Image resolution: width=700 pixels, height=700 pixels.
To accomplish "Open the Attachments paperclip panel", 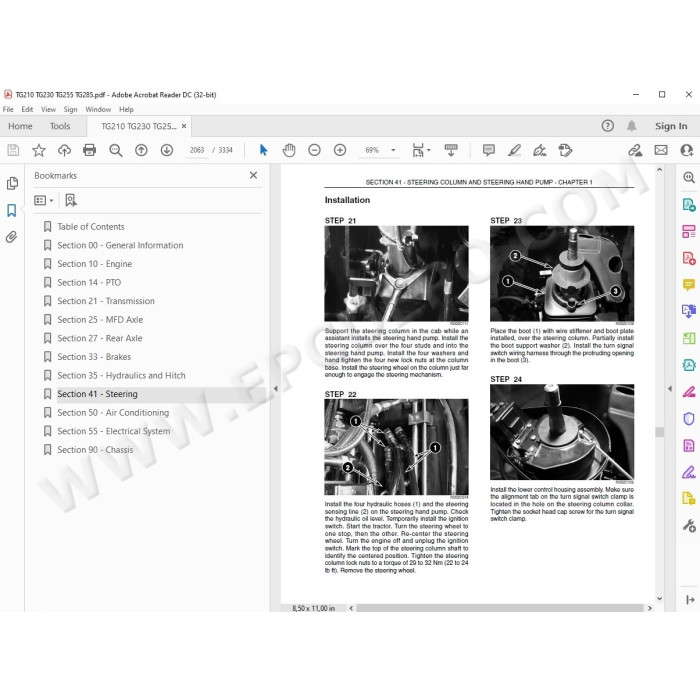I will point(12,237).
